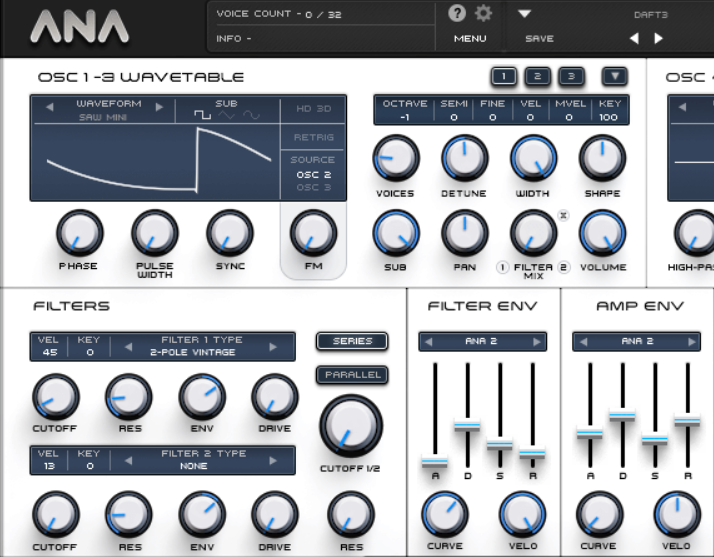The height and width of the screenshot is (557, 714).
Task: Click the DETUNE knob
Action: pyautogui.click(x=464, y=158)
